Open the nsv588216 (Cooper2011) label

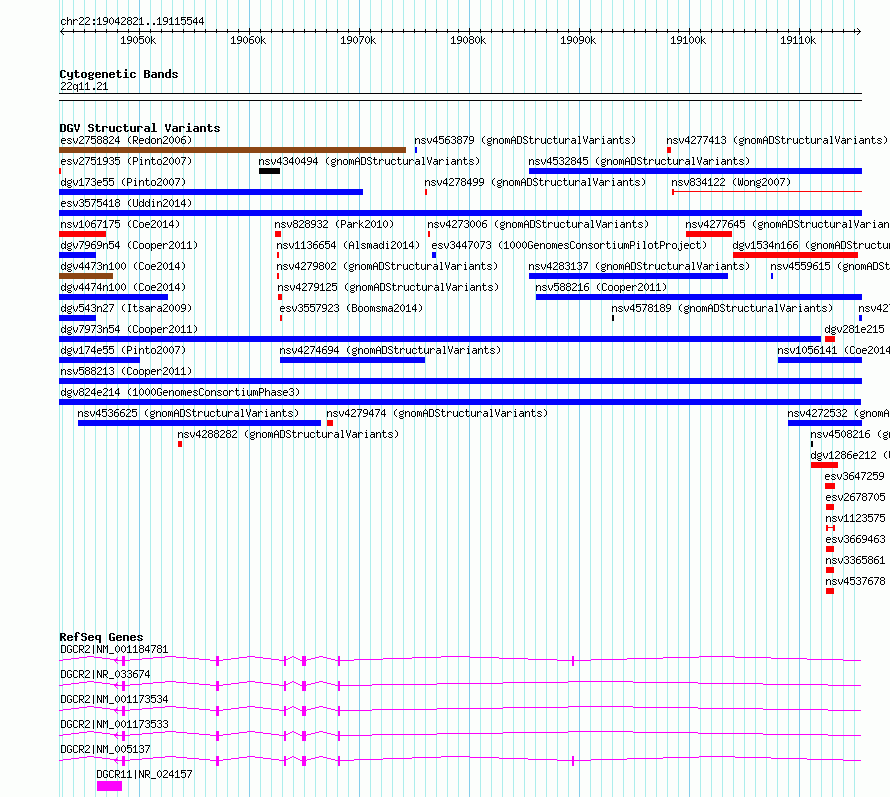(x=601, y=287)
